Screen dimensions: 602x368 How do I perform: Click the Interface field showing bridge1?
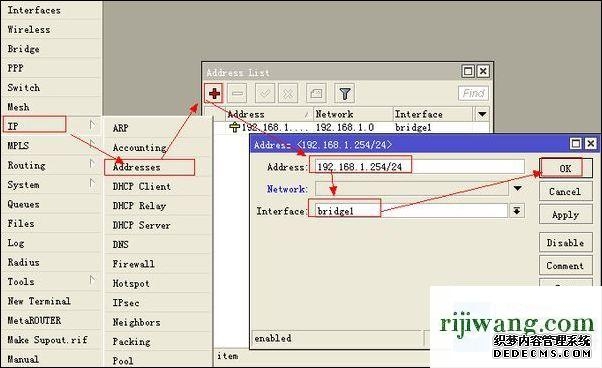[411, 211]
